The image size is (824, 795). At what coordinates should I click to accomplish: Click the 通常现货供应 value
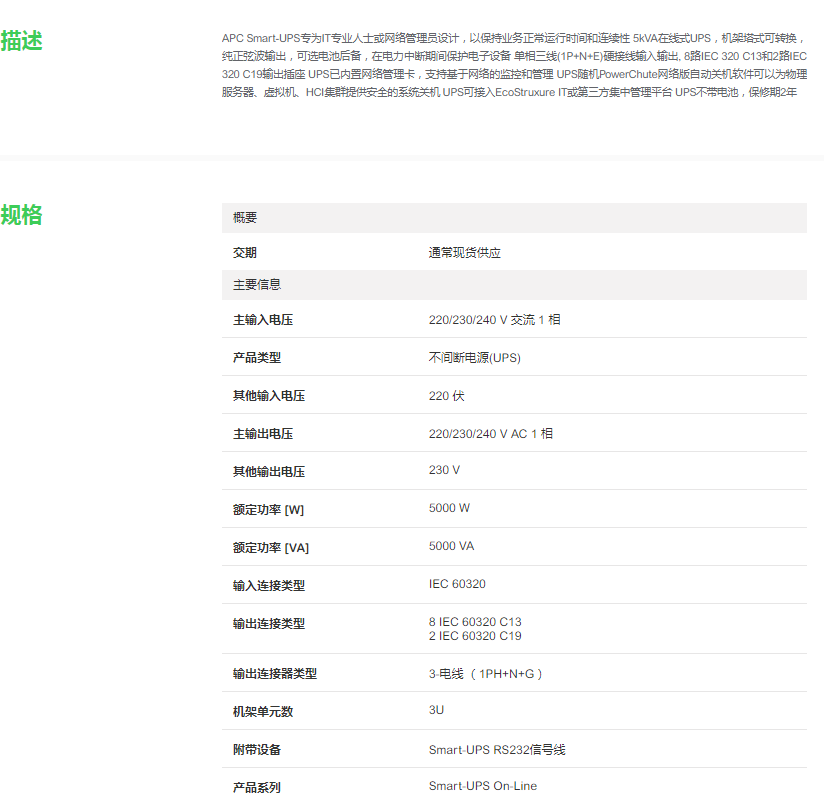pyautogui.click(x=465, y=253)
